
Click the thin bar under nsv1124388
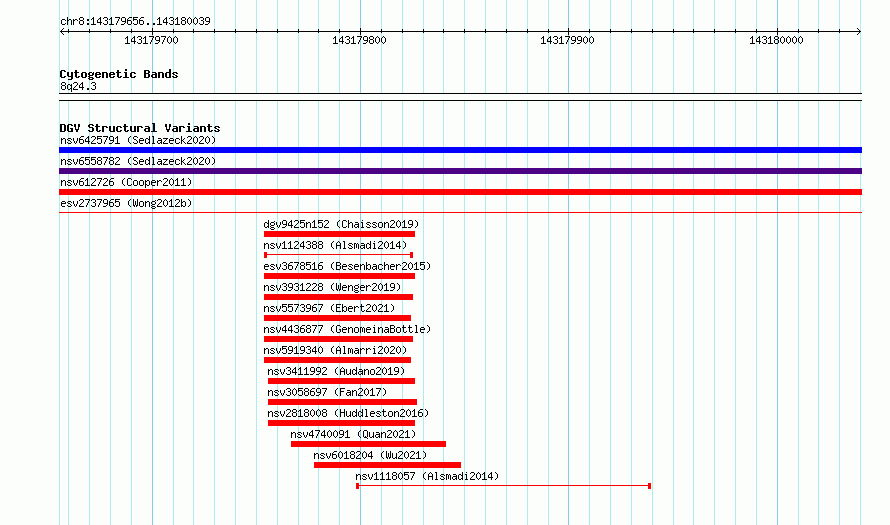338,255
